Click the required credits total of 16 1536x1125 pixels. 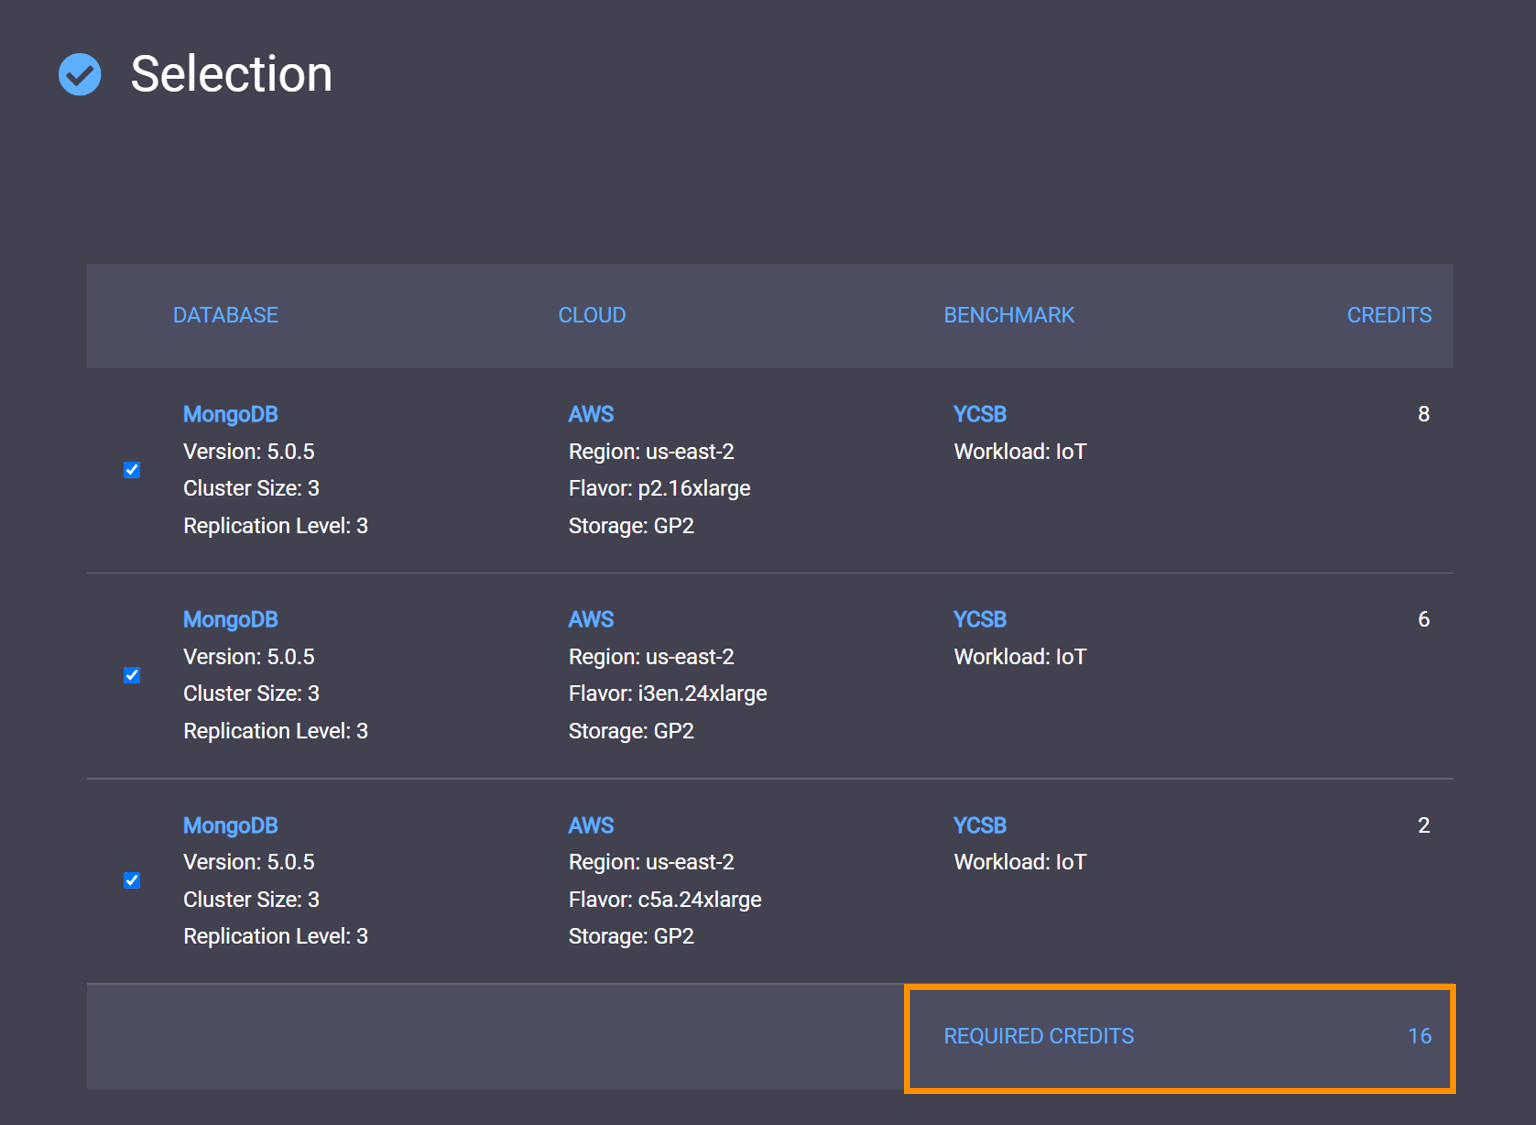(1419, 1036)
